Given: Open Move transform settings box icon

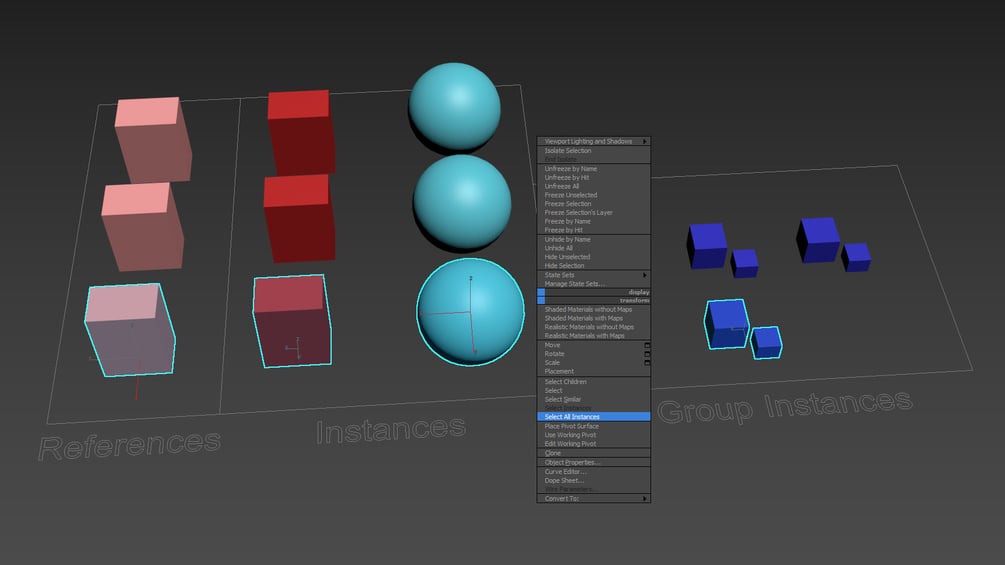Looking at the screenshot, I should (647, 345).
